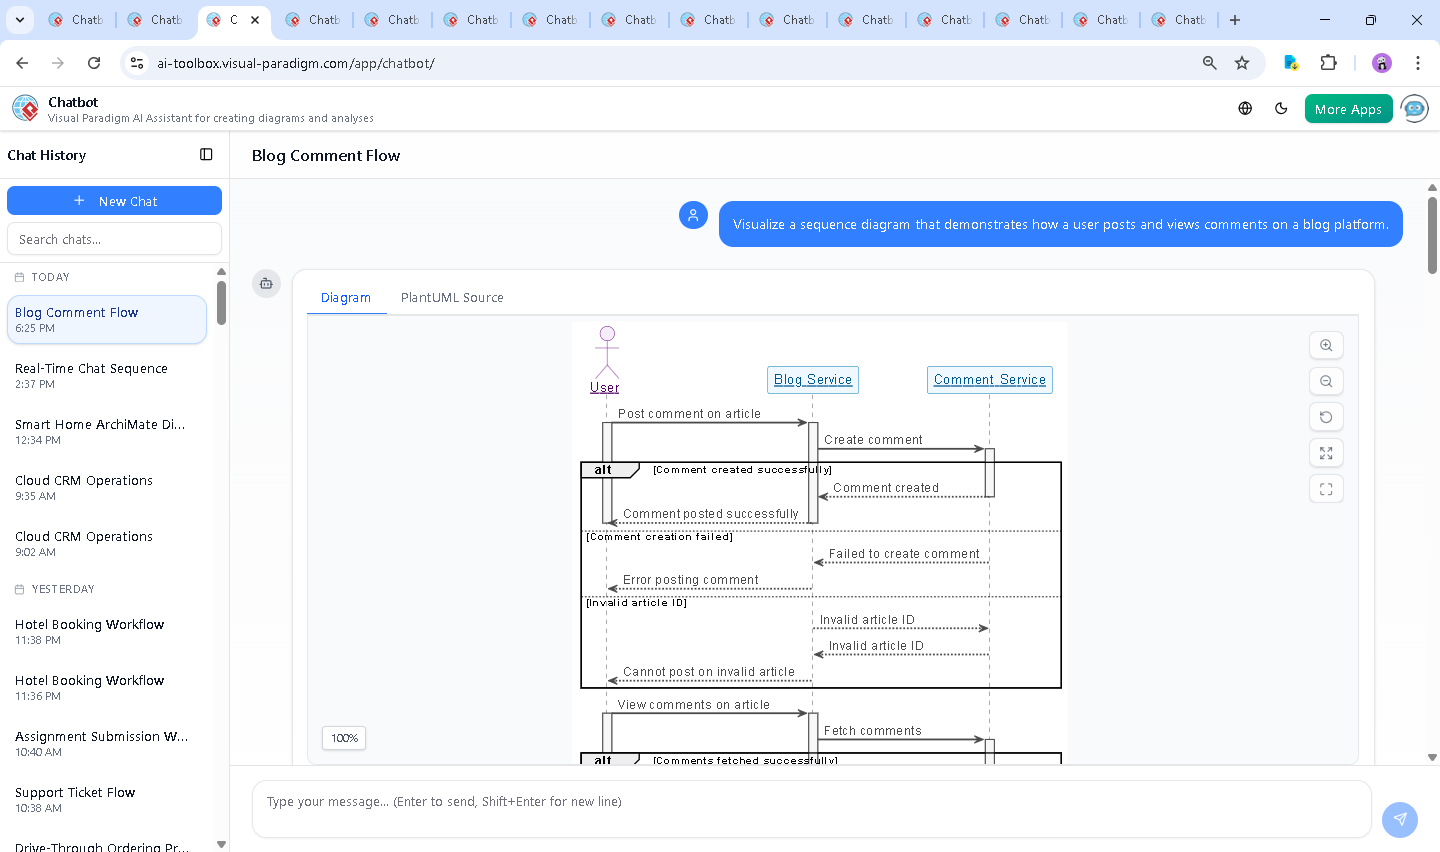
Task: Open the browser extensions puzzle menu
Action: [x=1328, y=63]
